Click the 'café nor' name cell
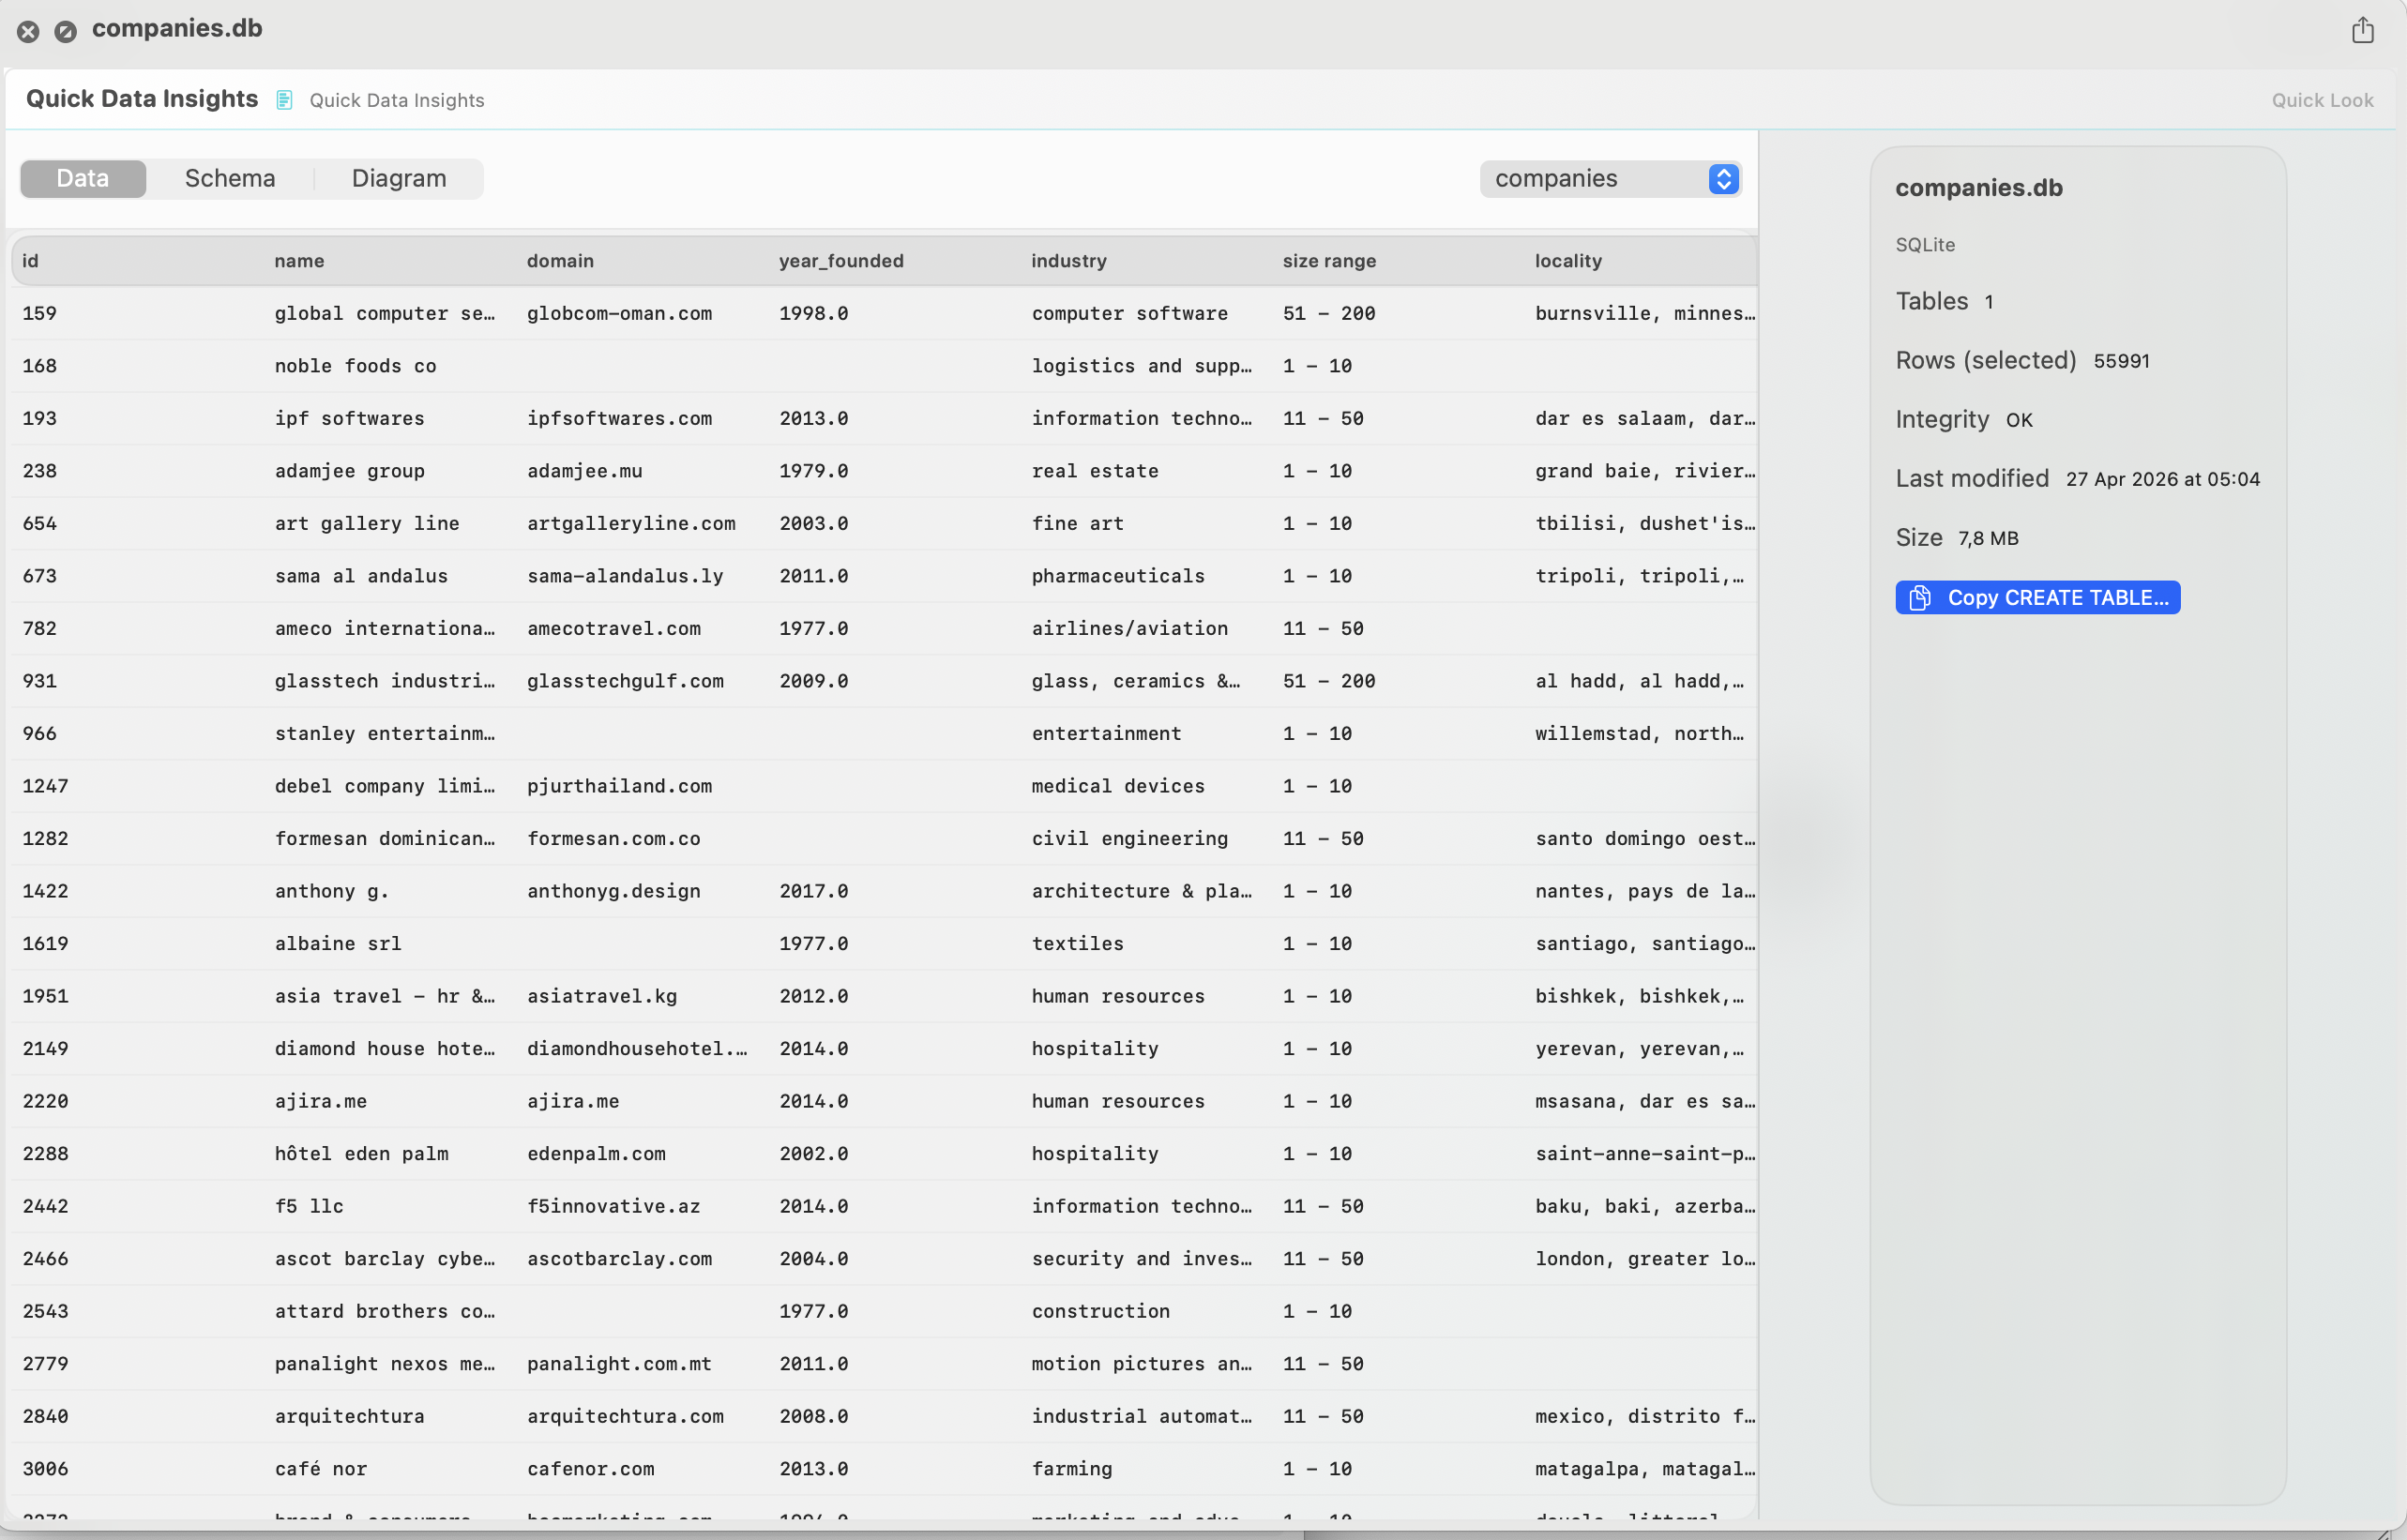 [321, 1469]
